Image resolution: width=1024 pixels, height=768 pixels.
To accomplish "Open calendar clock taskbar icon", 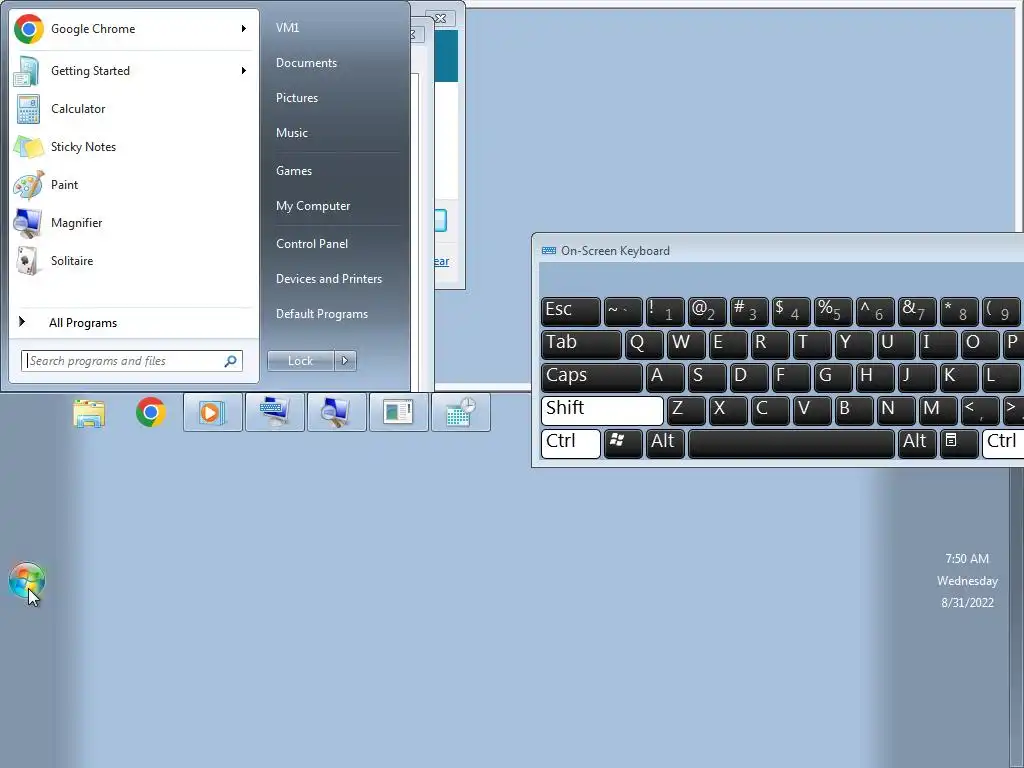I will pos(460,413).
